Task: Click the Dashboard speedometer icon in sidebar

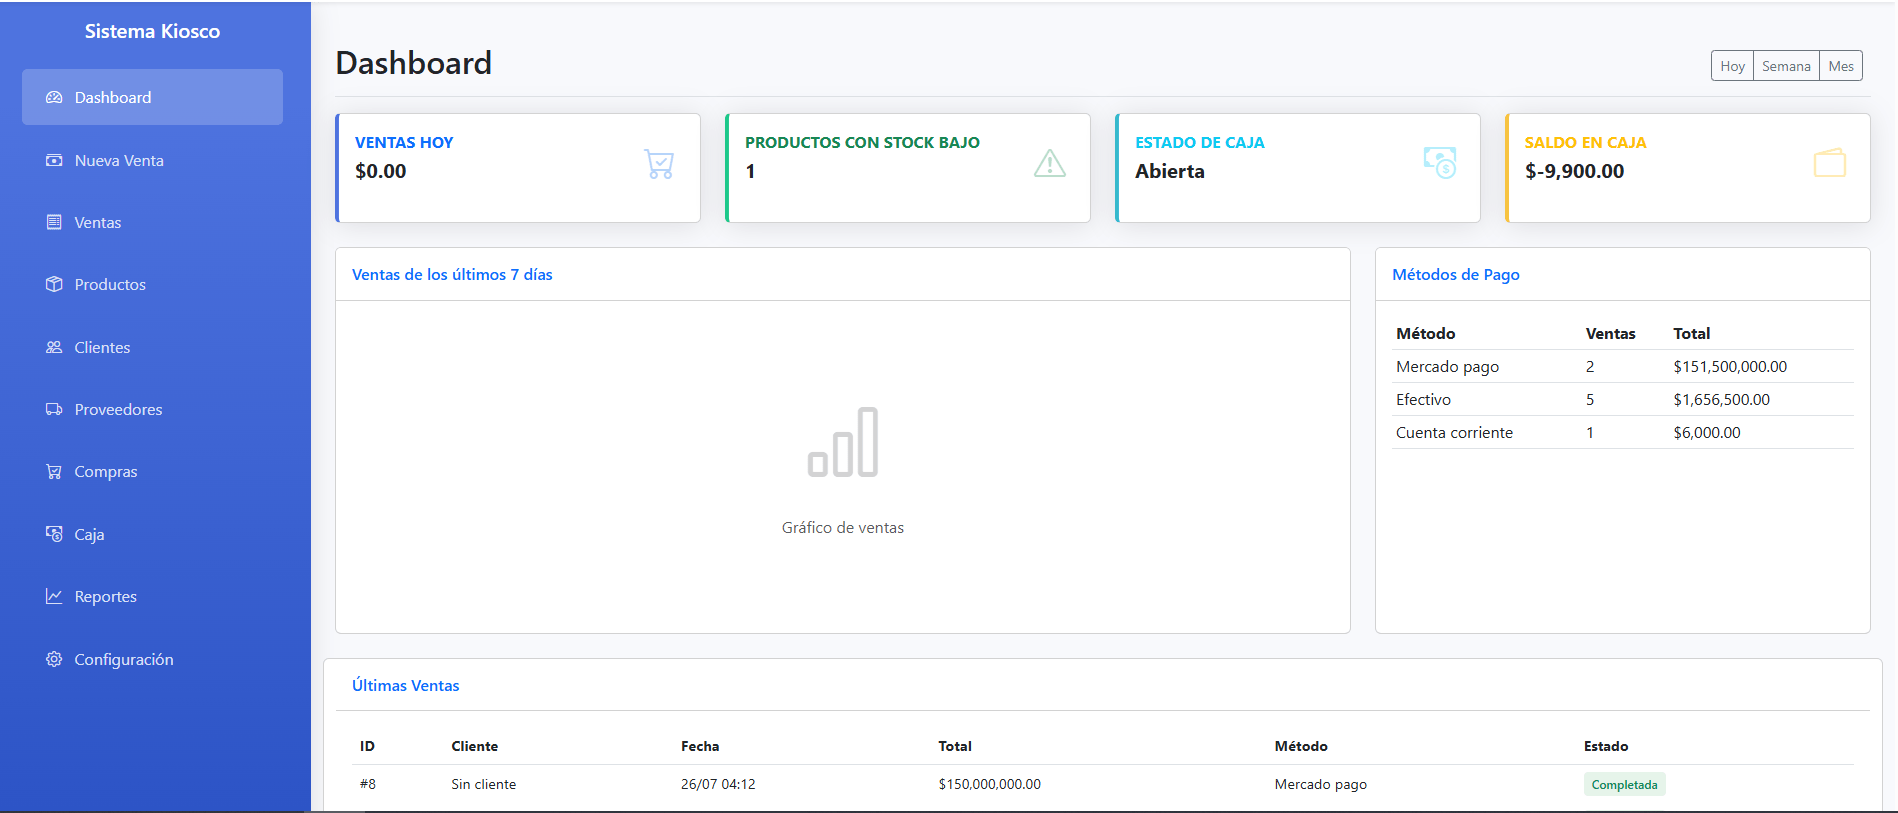Action: [x=54, y=97]
